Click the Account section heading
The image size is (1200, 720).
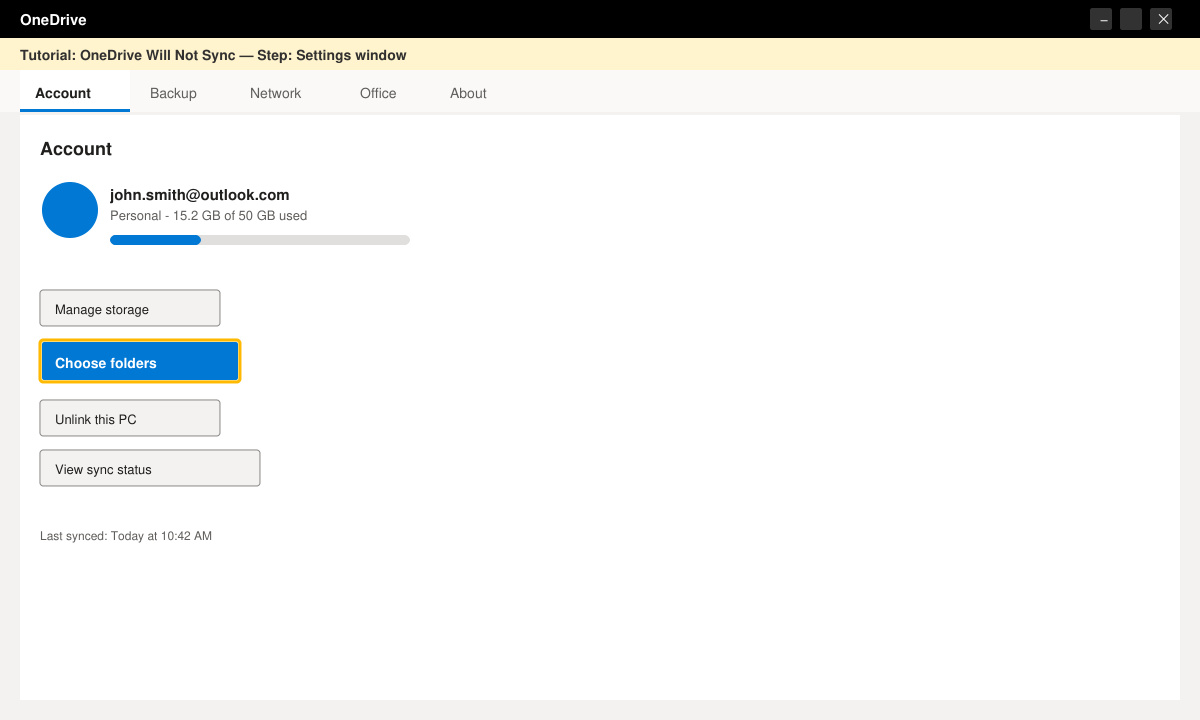[x=76, y=149]
